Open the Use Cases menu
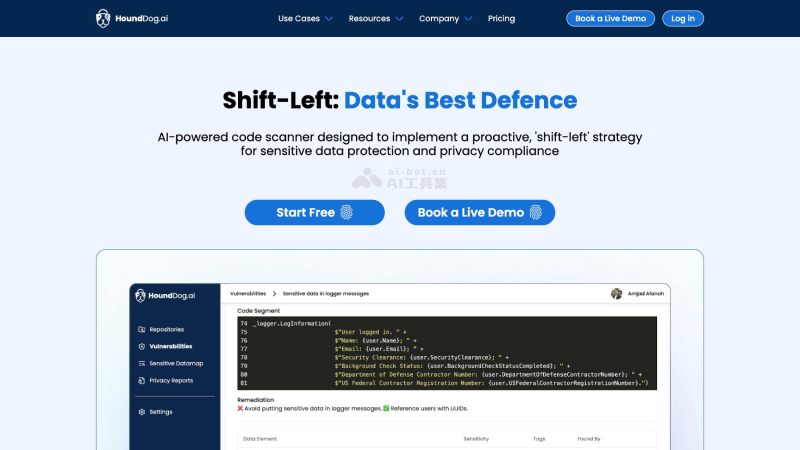Screen dimensions: 800x450 coord(299,18)
